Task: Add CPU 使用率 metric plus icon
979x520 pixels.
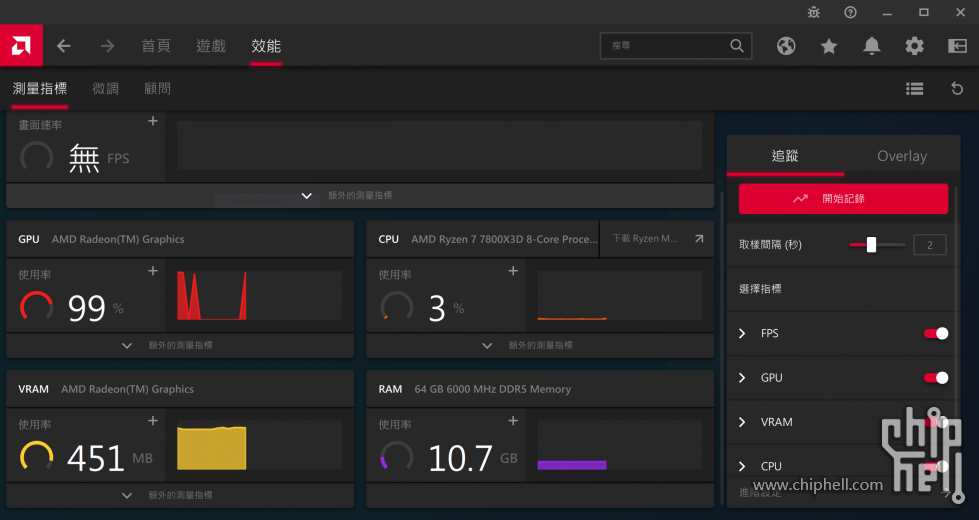Action: pos(513,271)
